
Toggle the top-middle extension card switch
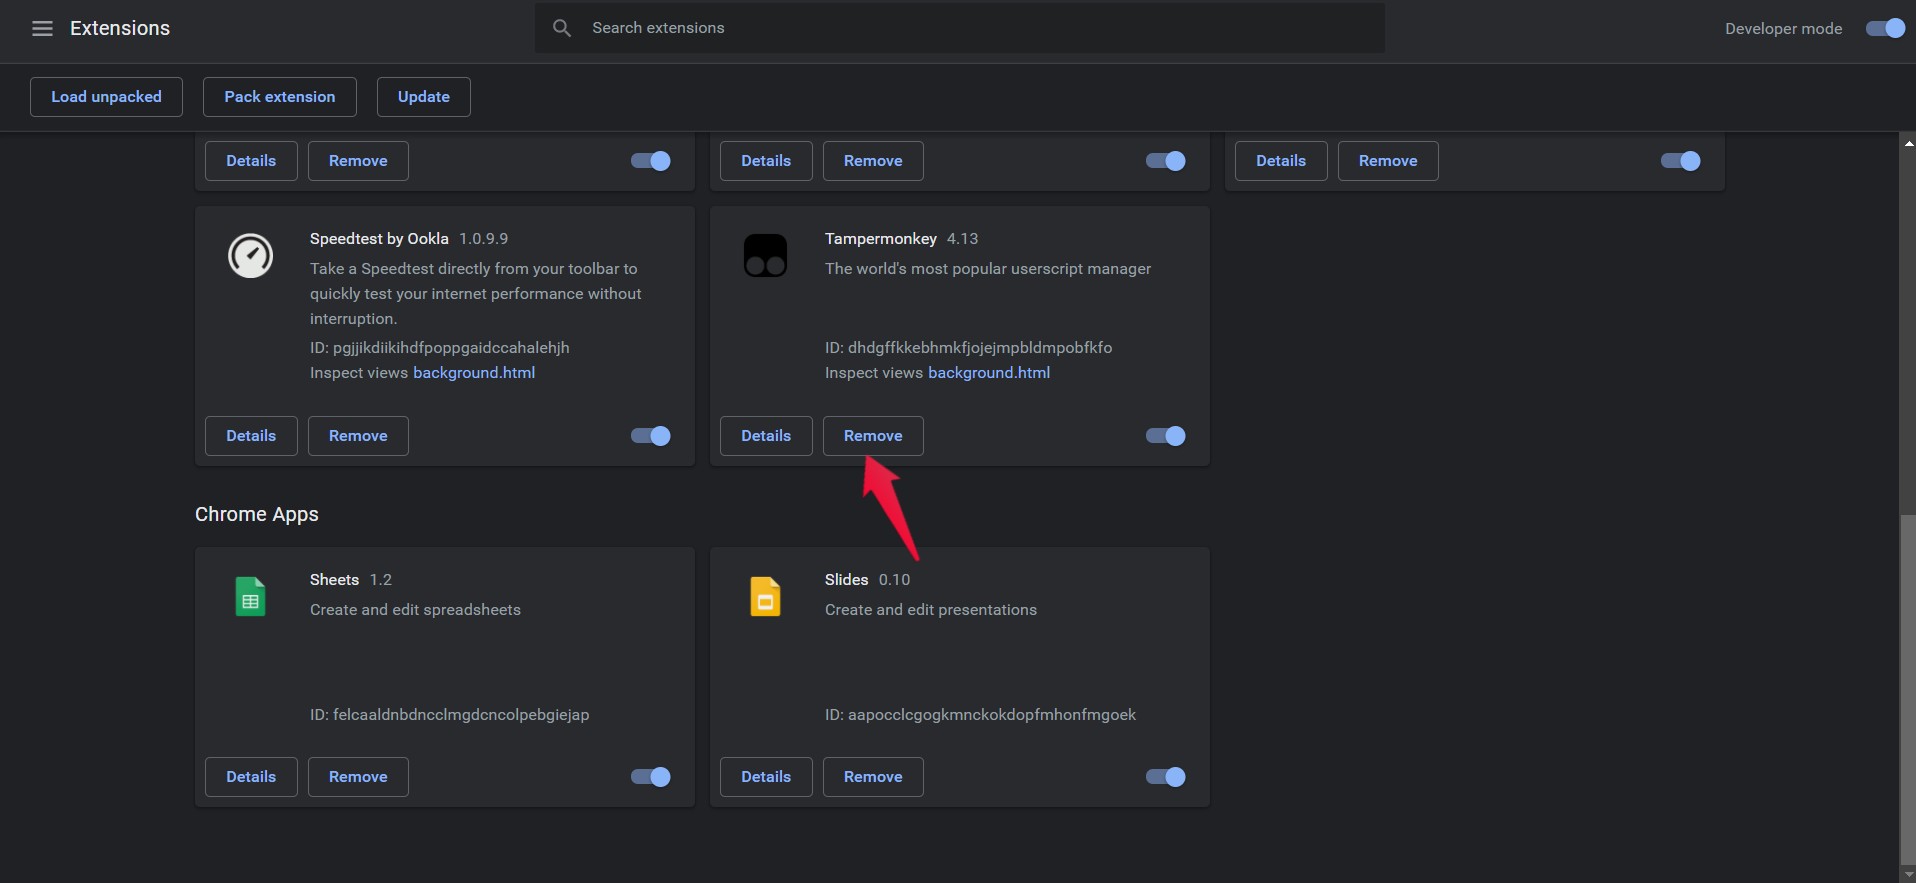[1166, 161]
